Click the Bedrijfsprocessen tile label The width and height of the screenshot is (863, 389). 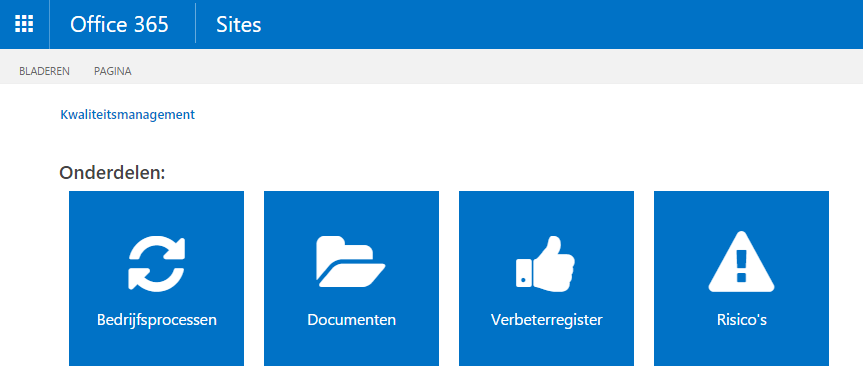click(157, 320)
